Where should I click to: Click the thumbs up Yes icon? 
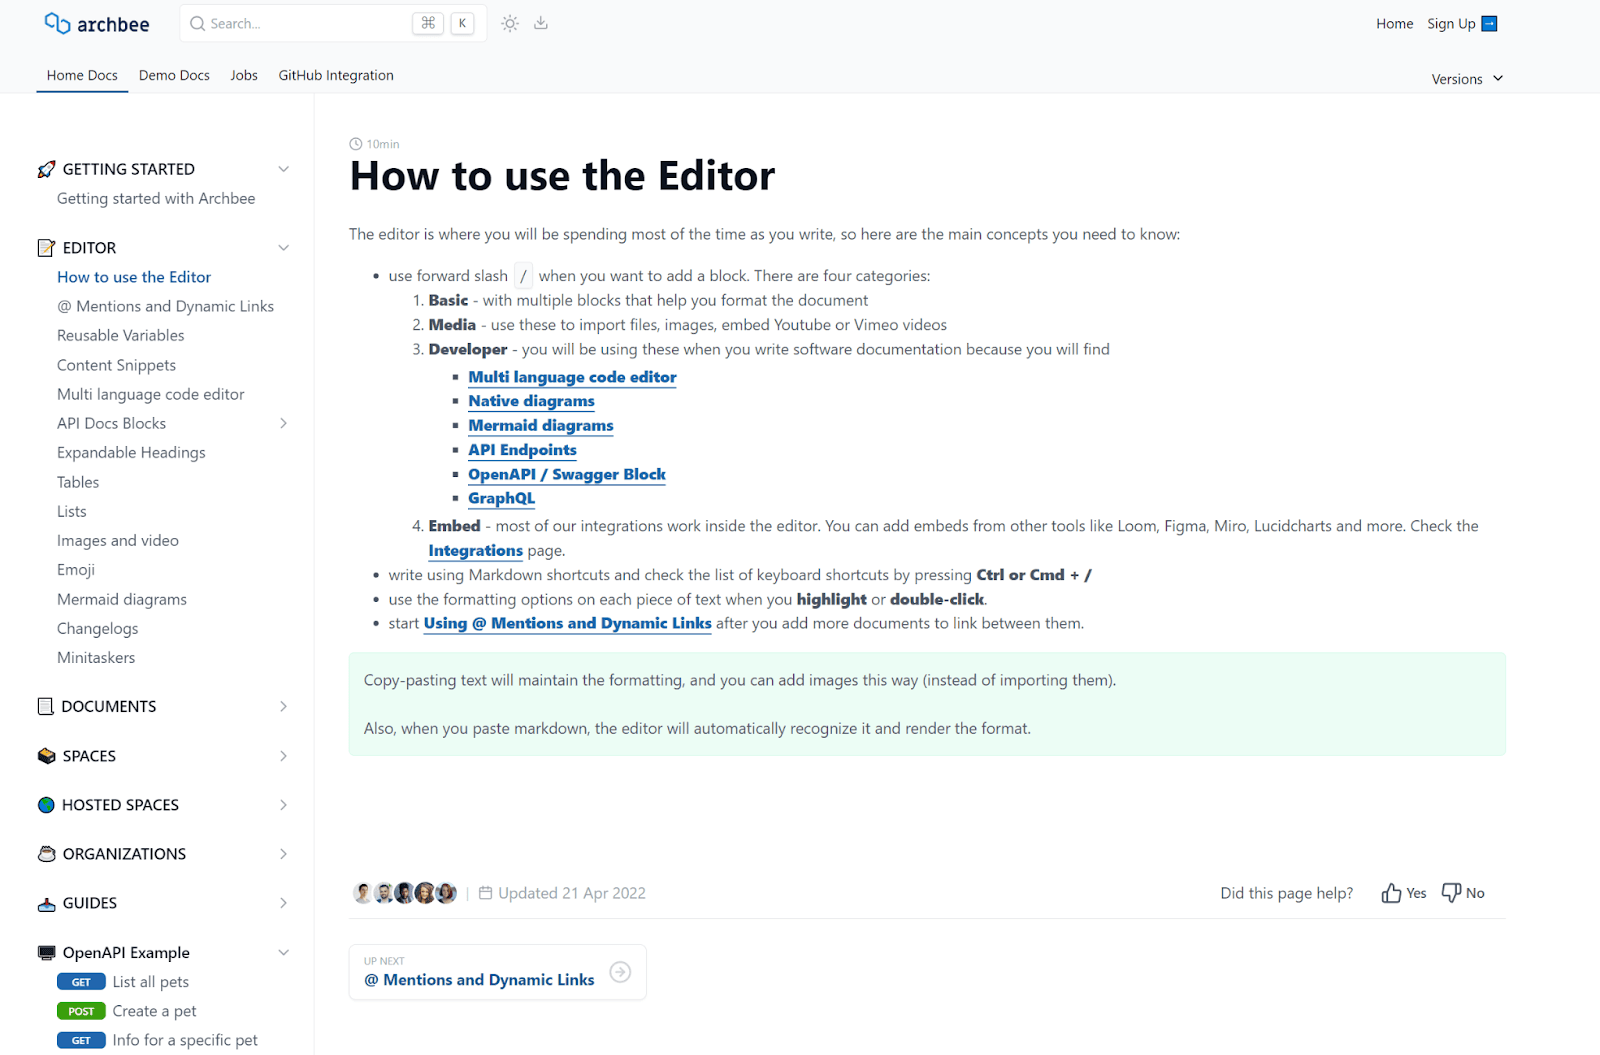1391,893
